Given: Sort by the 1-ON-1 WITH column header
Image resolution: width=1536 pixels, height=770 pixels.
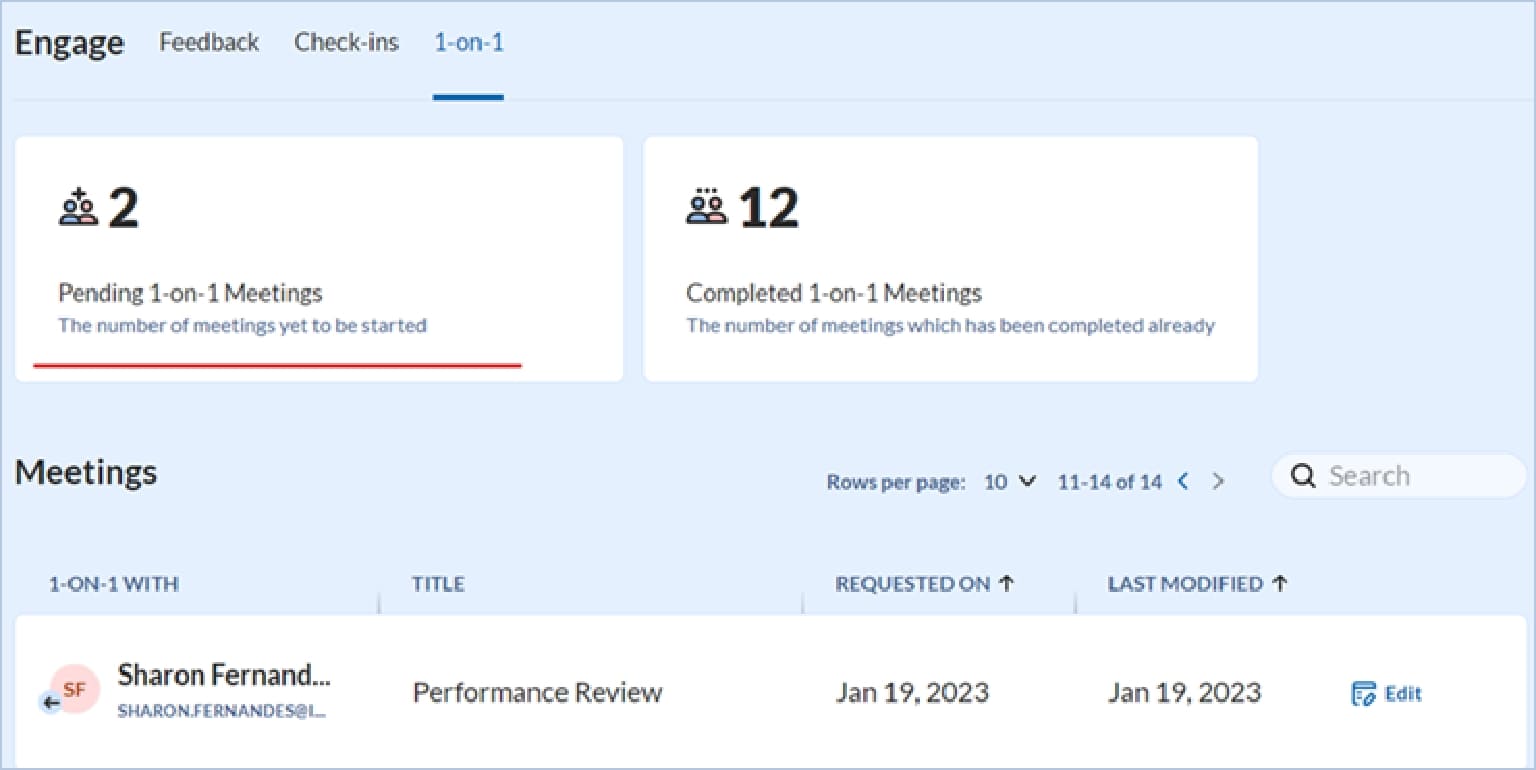Looking at the screenshot, I should click(x=114, y=585).
